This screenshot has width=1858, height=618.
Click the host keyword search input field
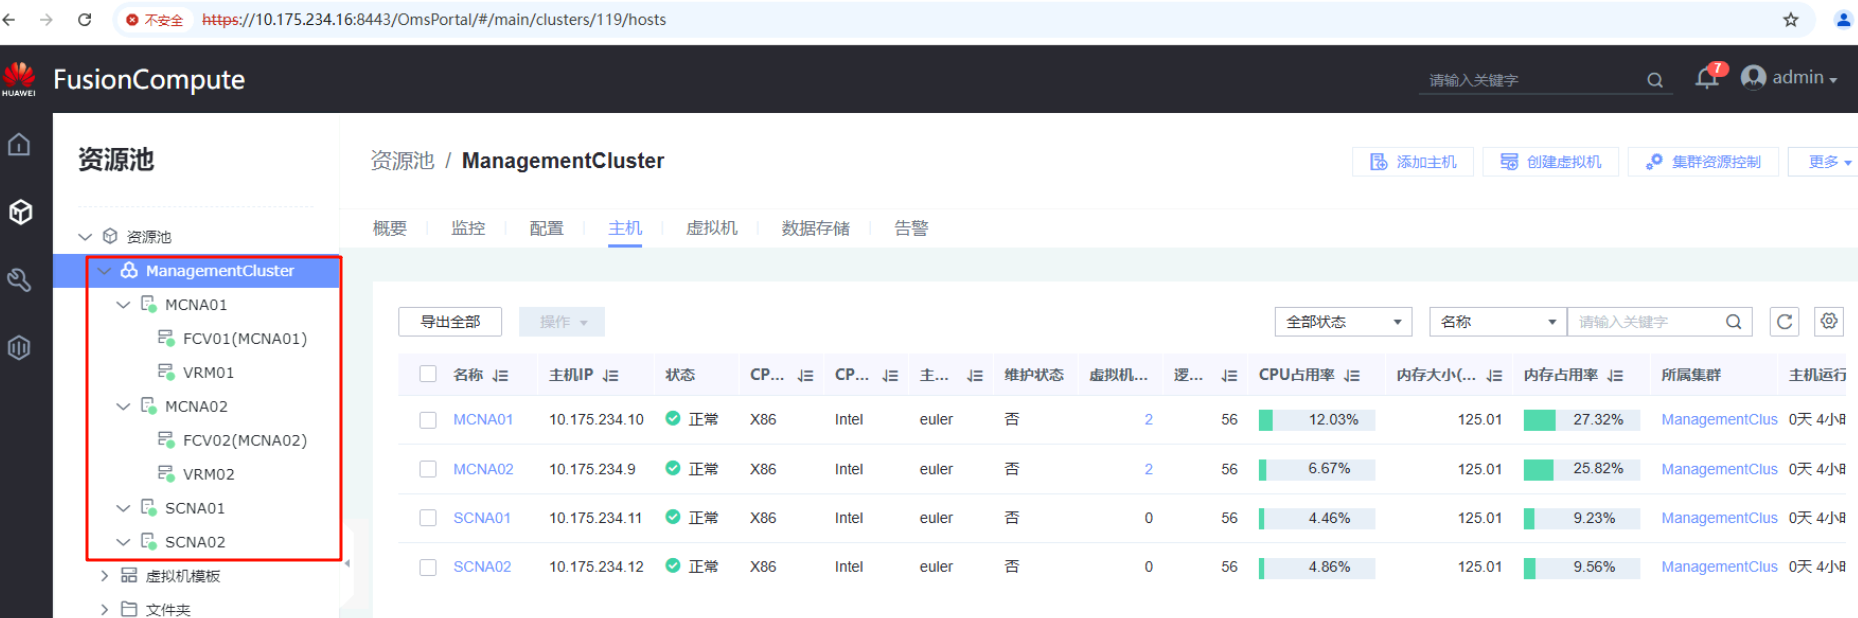pyautogui.click(x=1645, y=322)
